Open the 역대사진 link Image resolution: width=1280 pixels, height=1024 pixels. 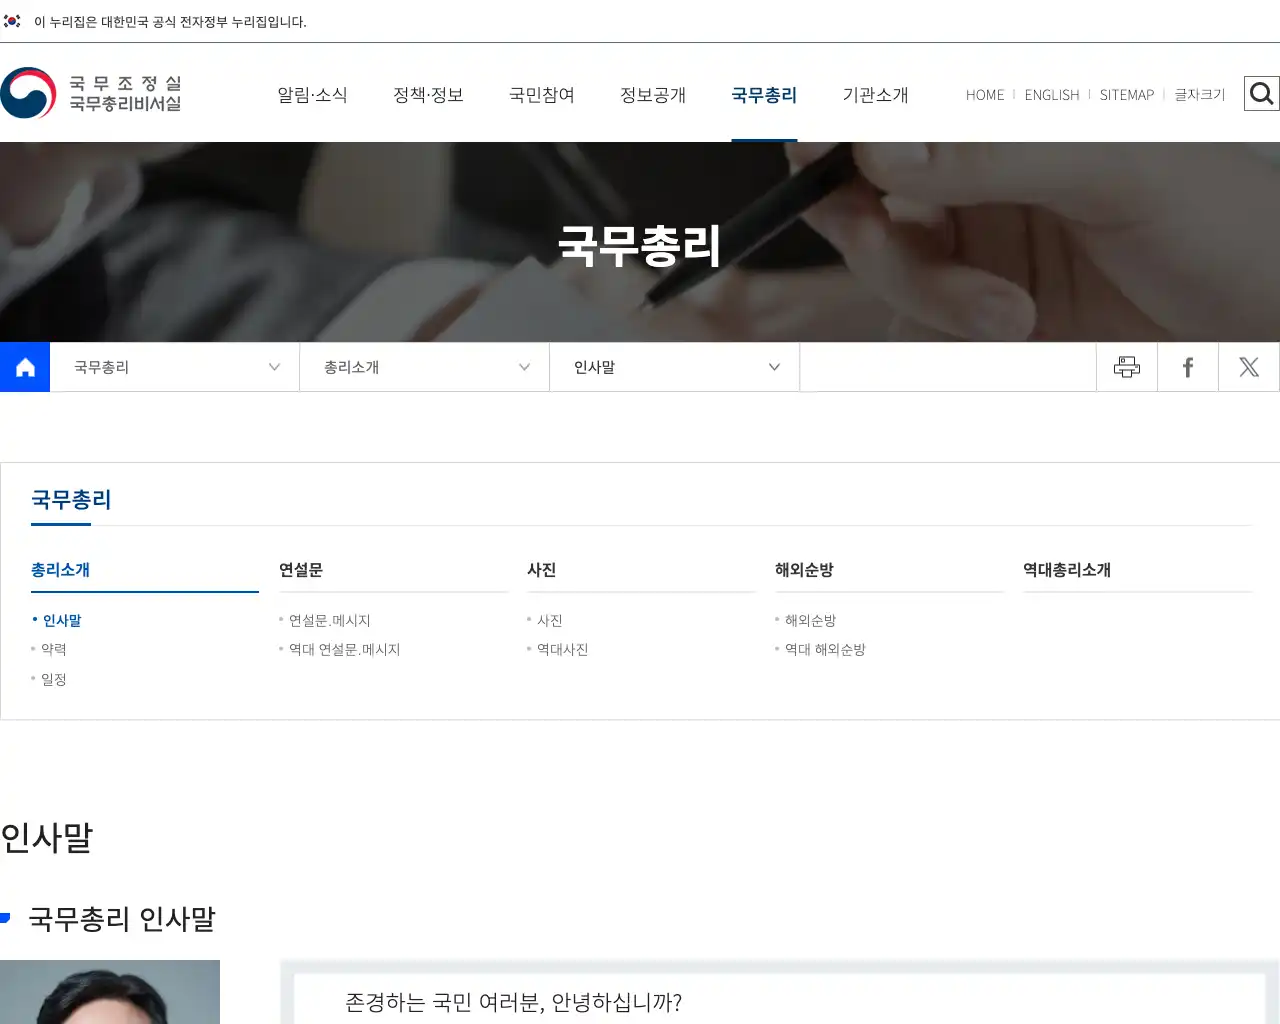[563, 650]
